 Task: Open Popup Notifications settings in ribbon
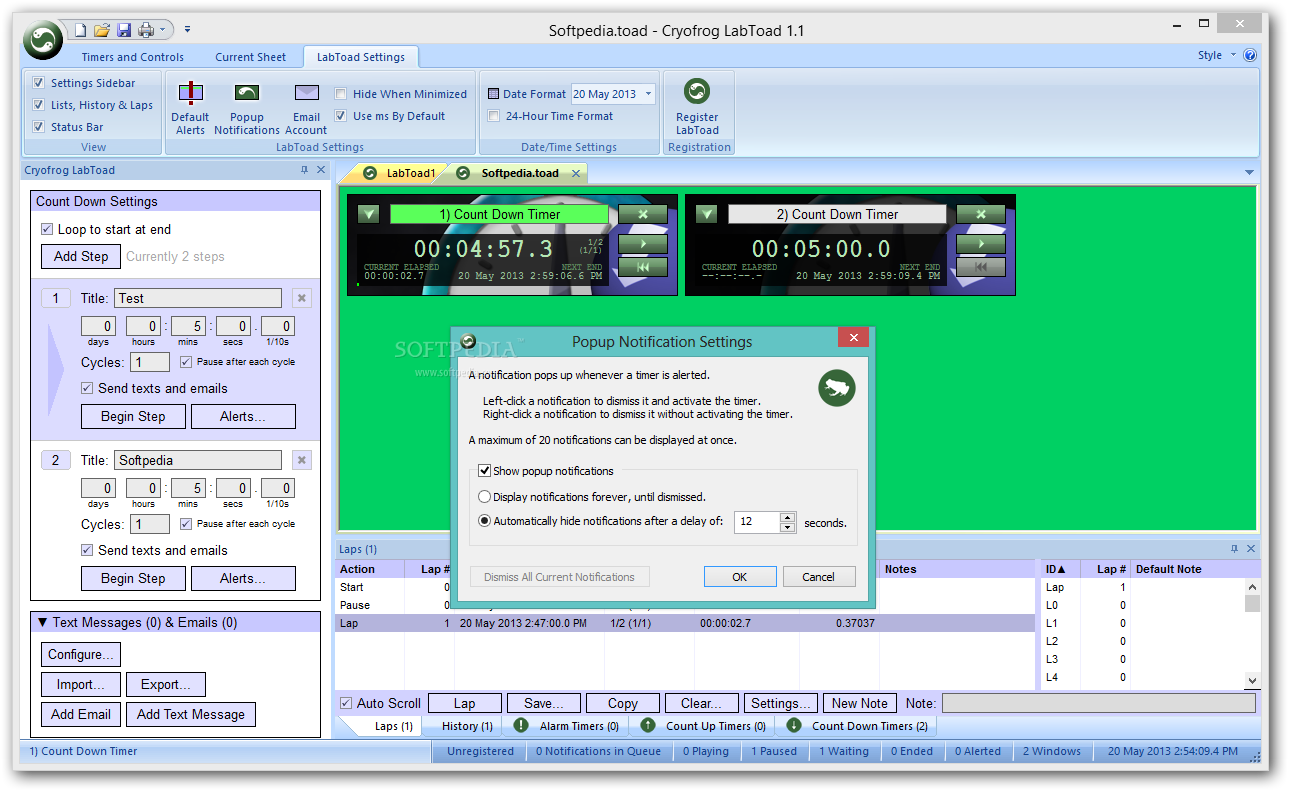click(x=247, y=108)
